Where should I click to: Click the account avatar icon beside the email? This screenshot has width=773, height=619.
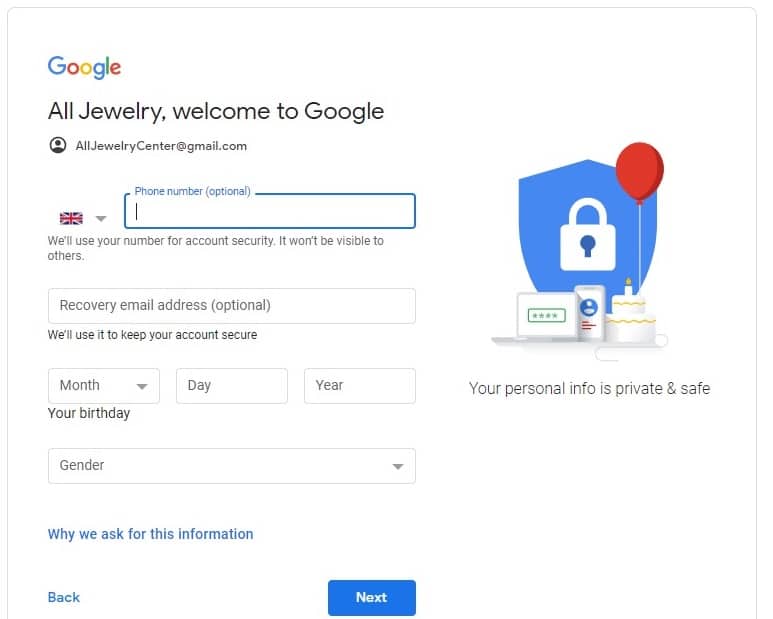pos(58,145)
